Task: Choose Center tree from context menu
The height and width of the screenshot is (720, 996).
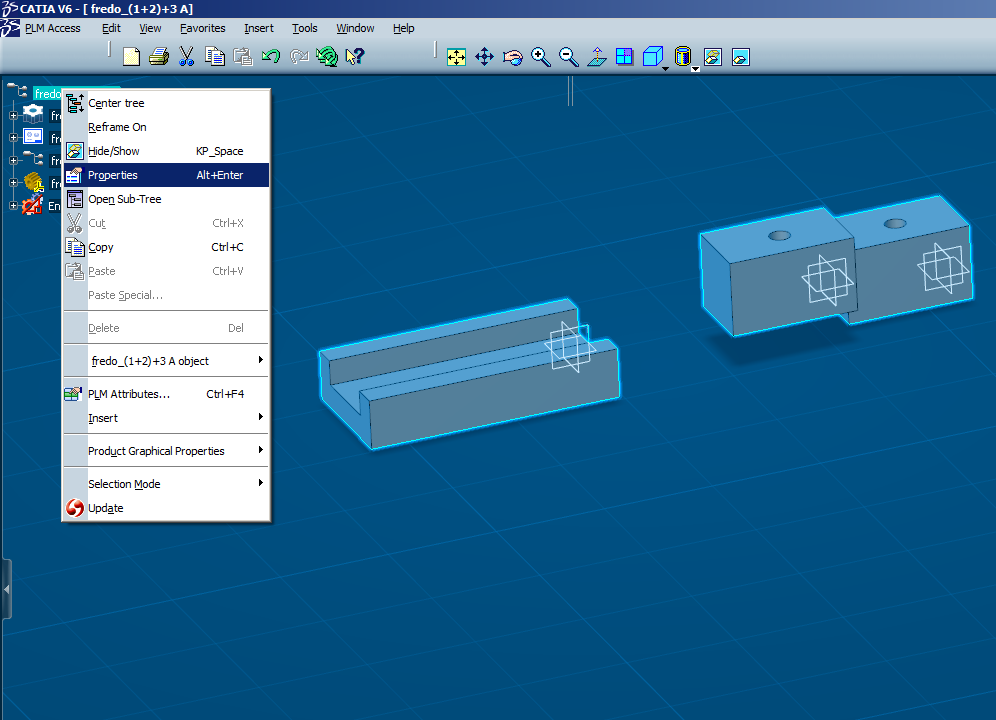Action: (x=166, y=103)
